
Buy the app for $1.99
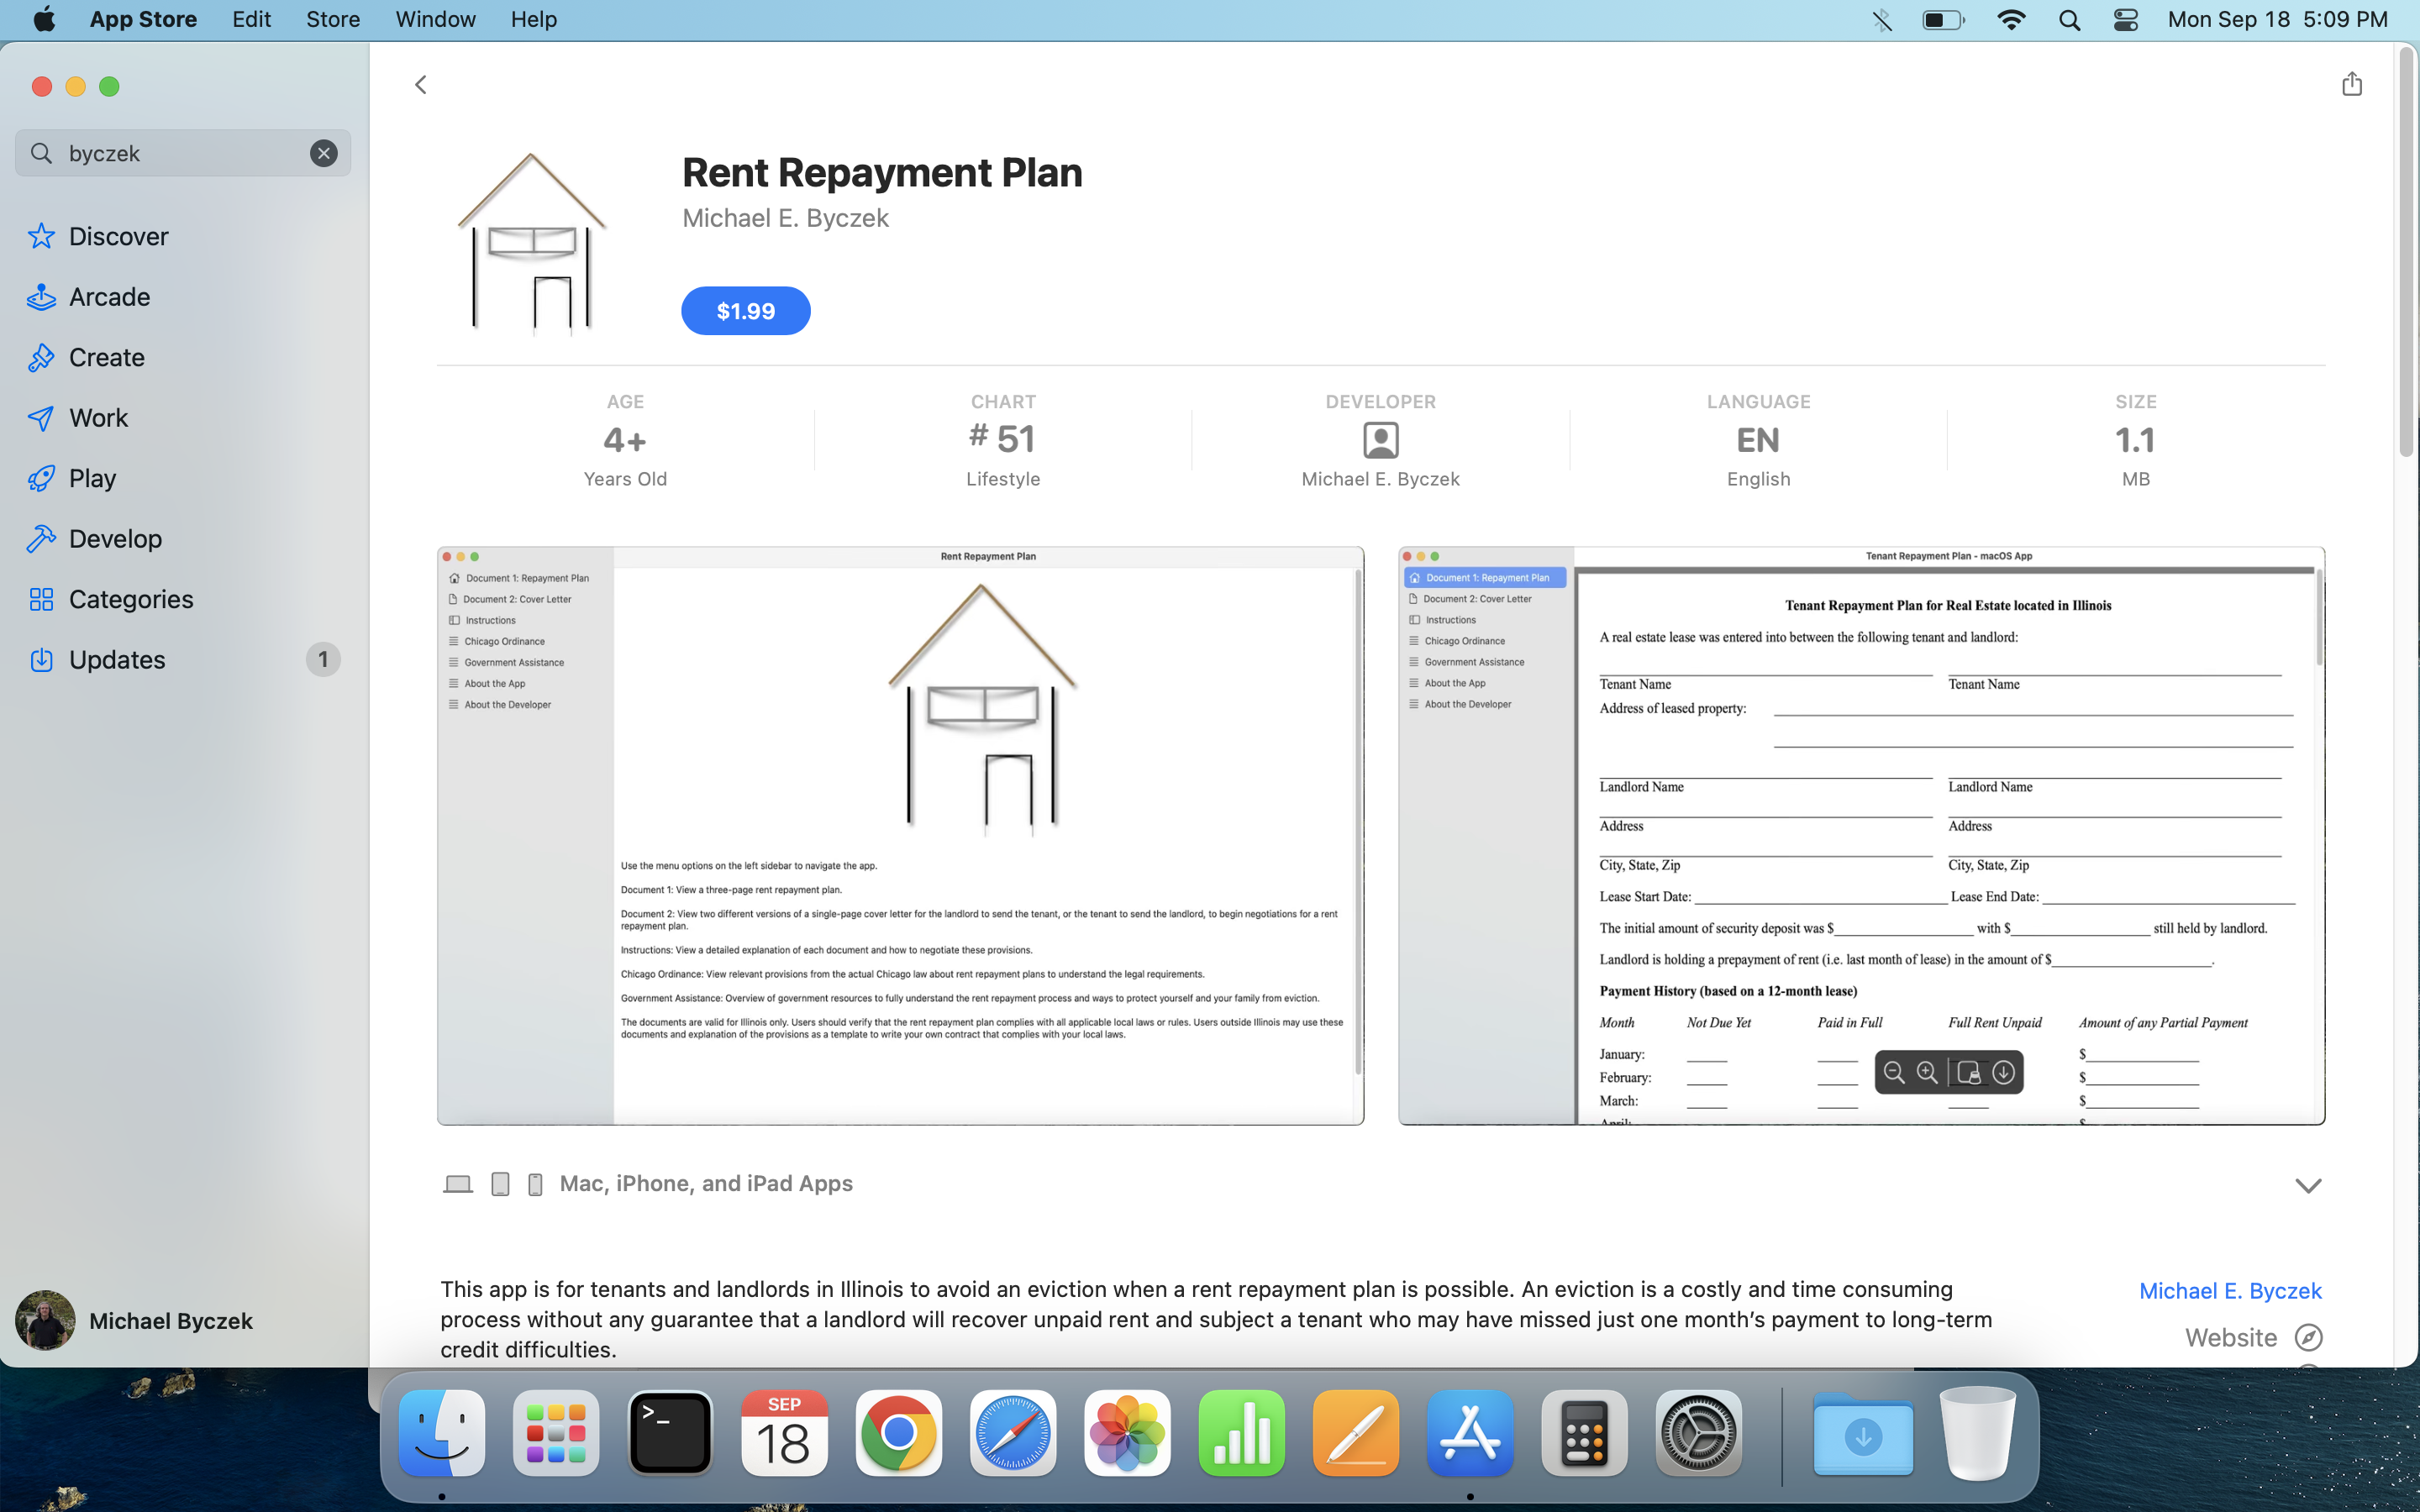pyautogui.click(x=745, y=311)
